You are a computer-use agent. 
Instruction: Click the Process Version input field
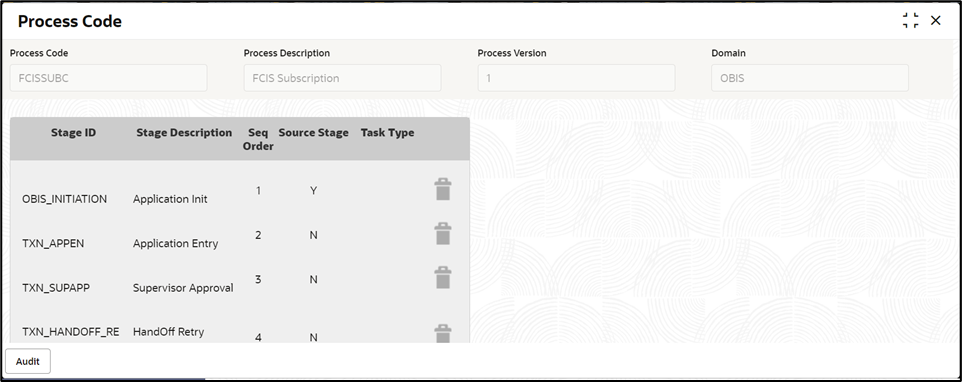pyautogui.click(x=576, y=78)
